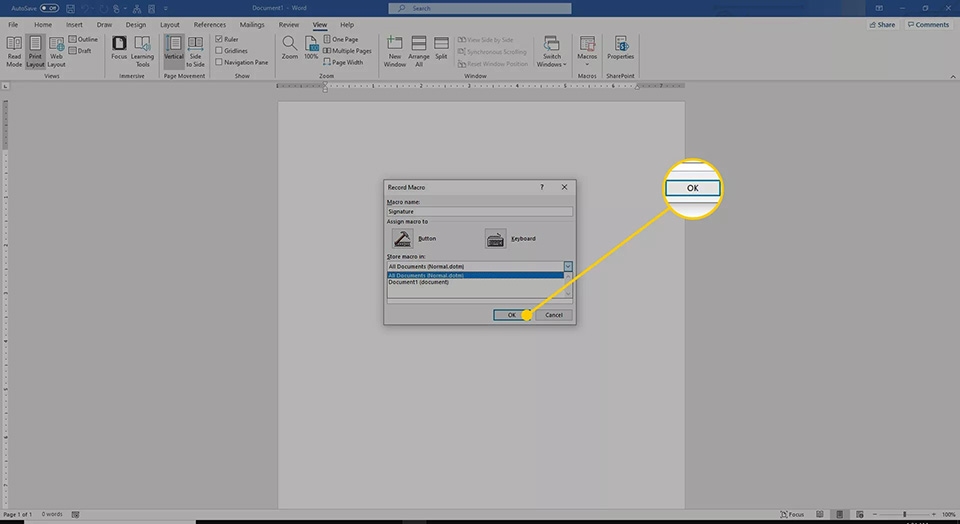Click Undo in quick access toolbar

84,9
